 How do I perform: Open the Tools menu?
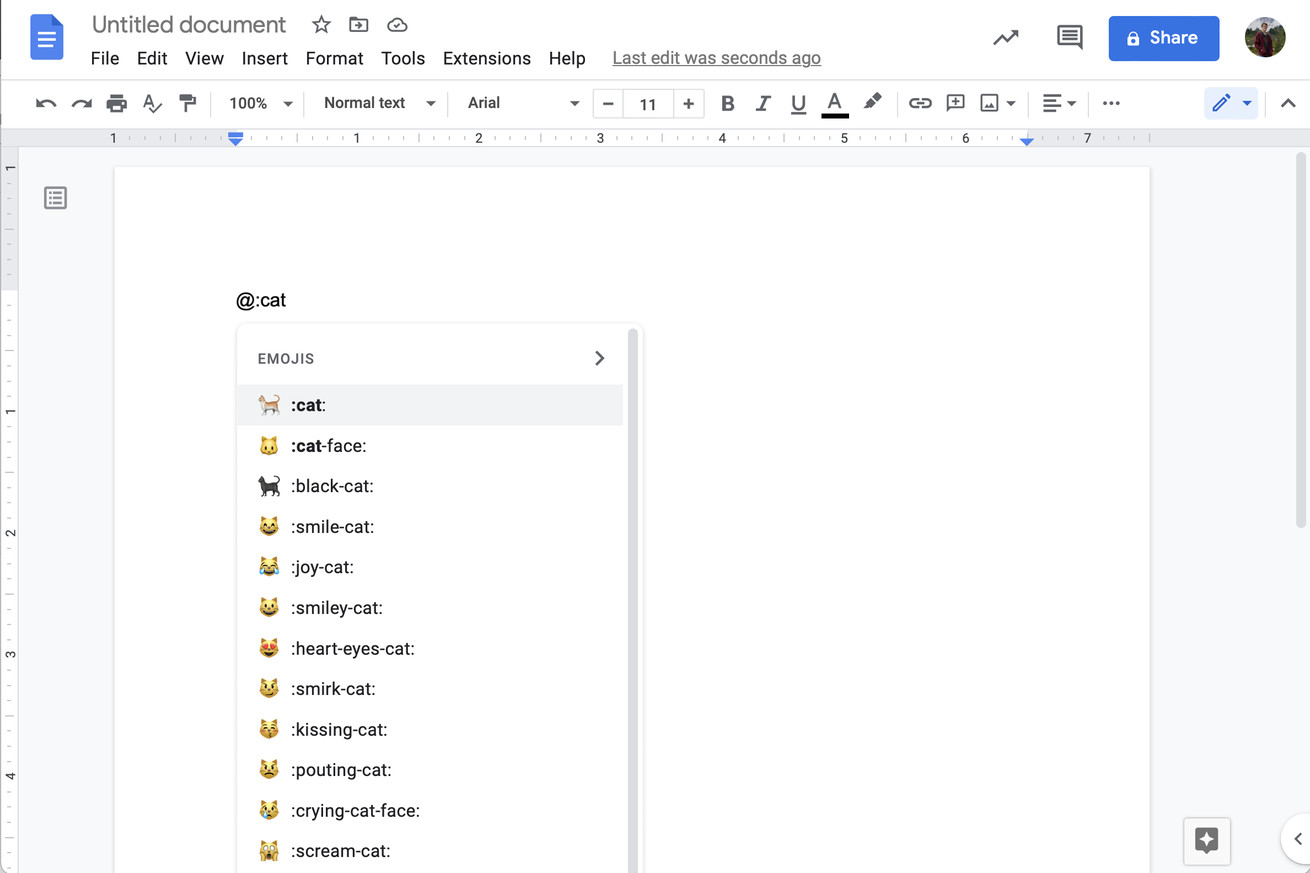coord(403,58)
